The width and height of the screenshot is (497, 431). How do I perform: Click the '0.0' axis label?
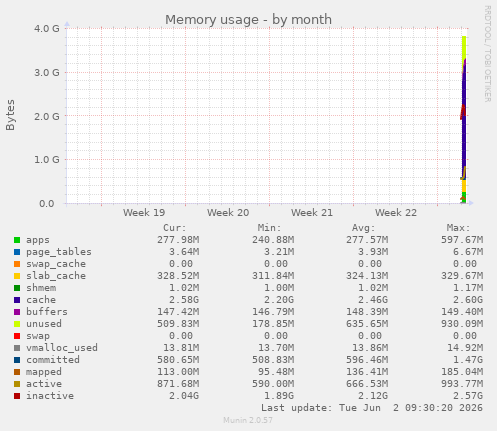(x=47, y=203)
